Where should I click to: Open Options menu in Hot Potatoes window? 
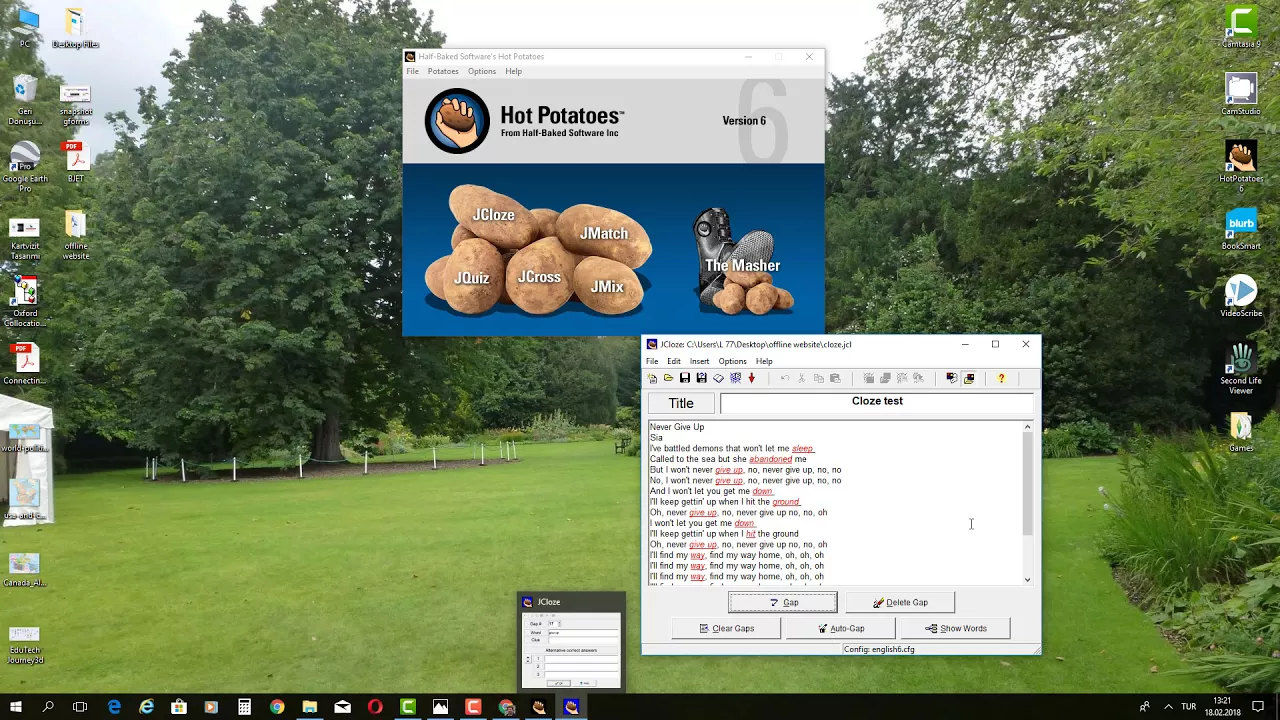click(x=481, y=71)
